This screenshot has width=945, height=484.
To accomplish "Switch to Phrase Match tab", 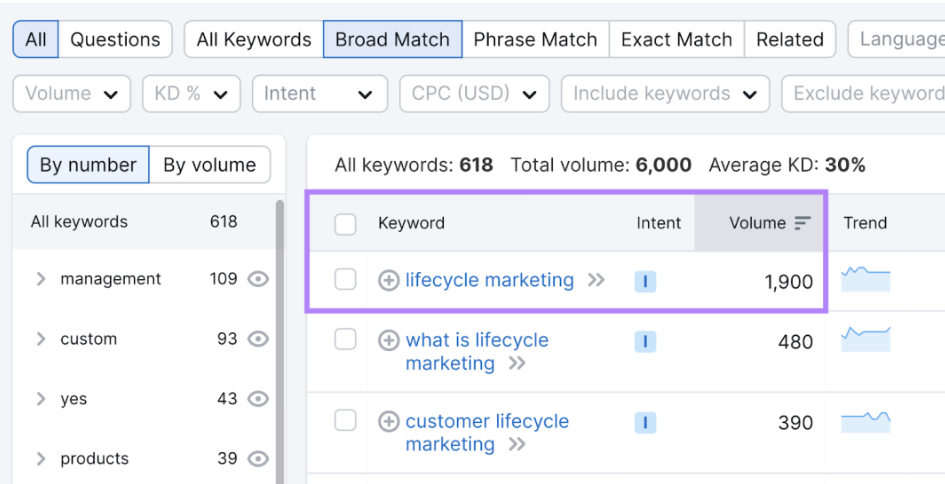I will pyautogui.click(x=535, y=40).
